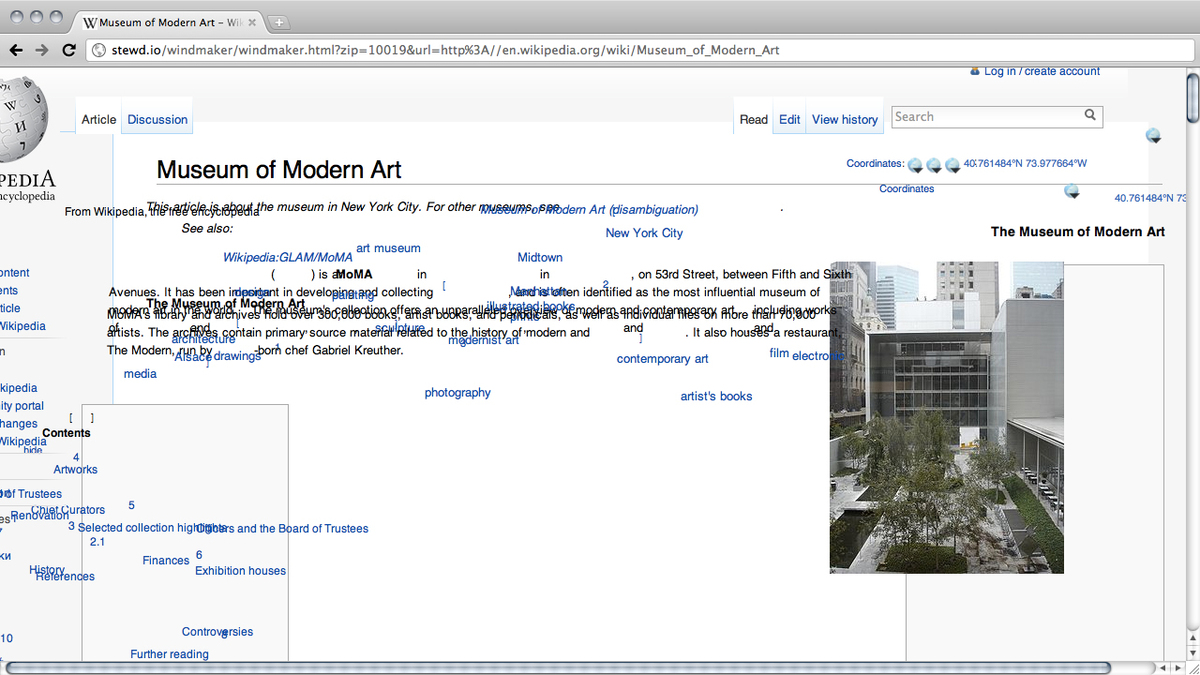Click the site info globe in address bar
1200x675 pixels.
pos(99,50)
